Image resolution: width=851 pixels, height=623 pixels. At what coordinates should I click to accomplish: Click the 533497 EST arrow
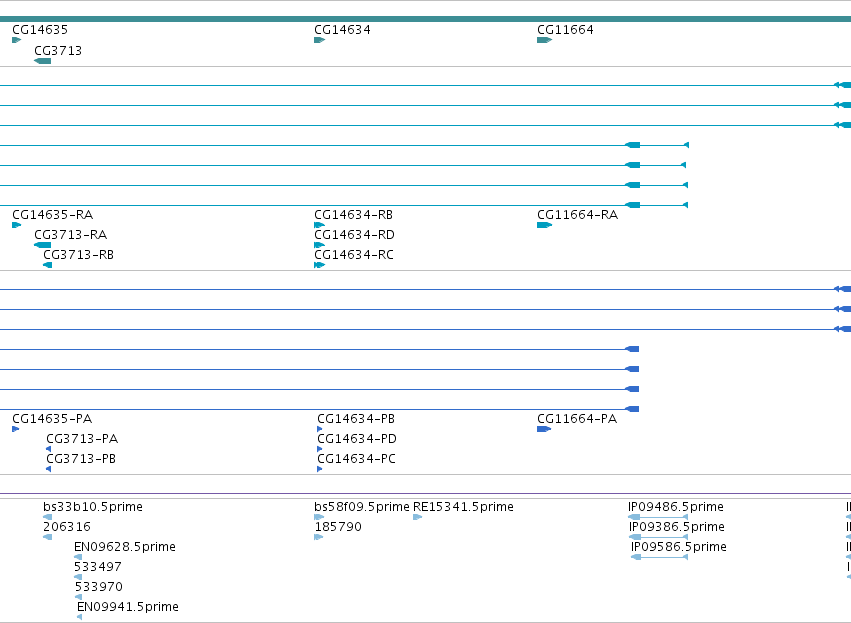78,577
